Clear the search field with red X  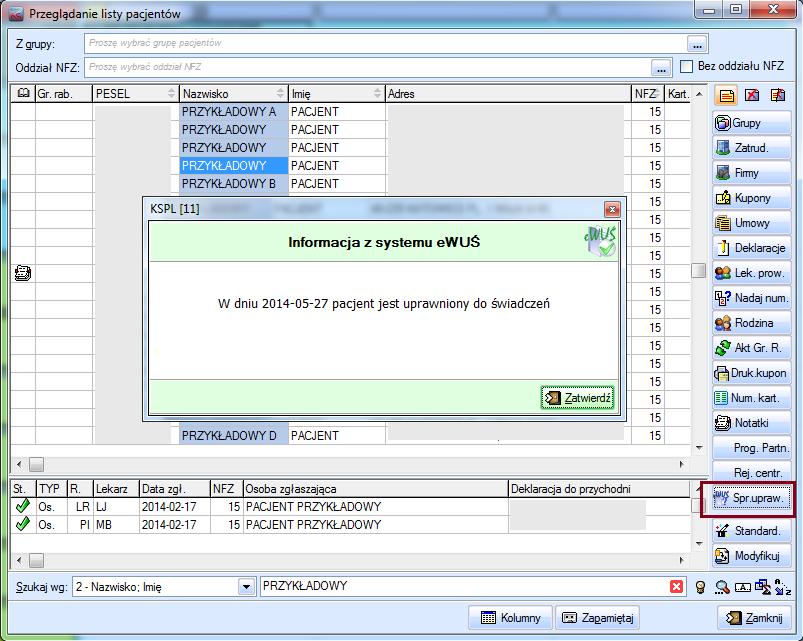click(676, 587)
